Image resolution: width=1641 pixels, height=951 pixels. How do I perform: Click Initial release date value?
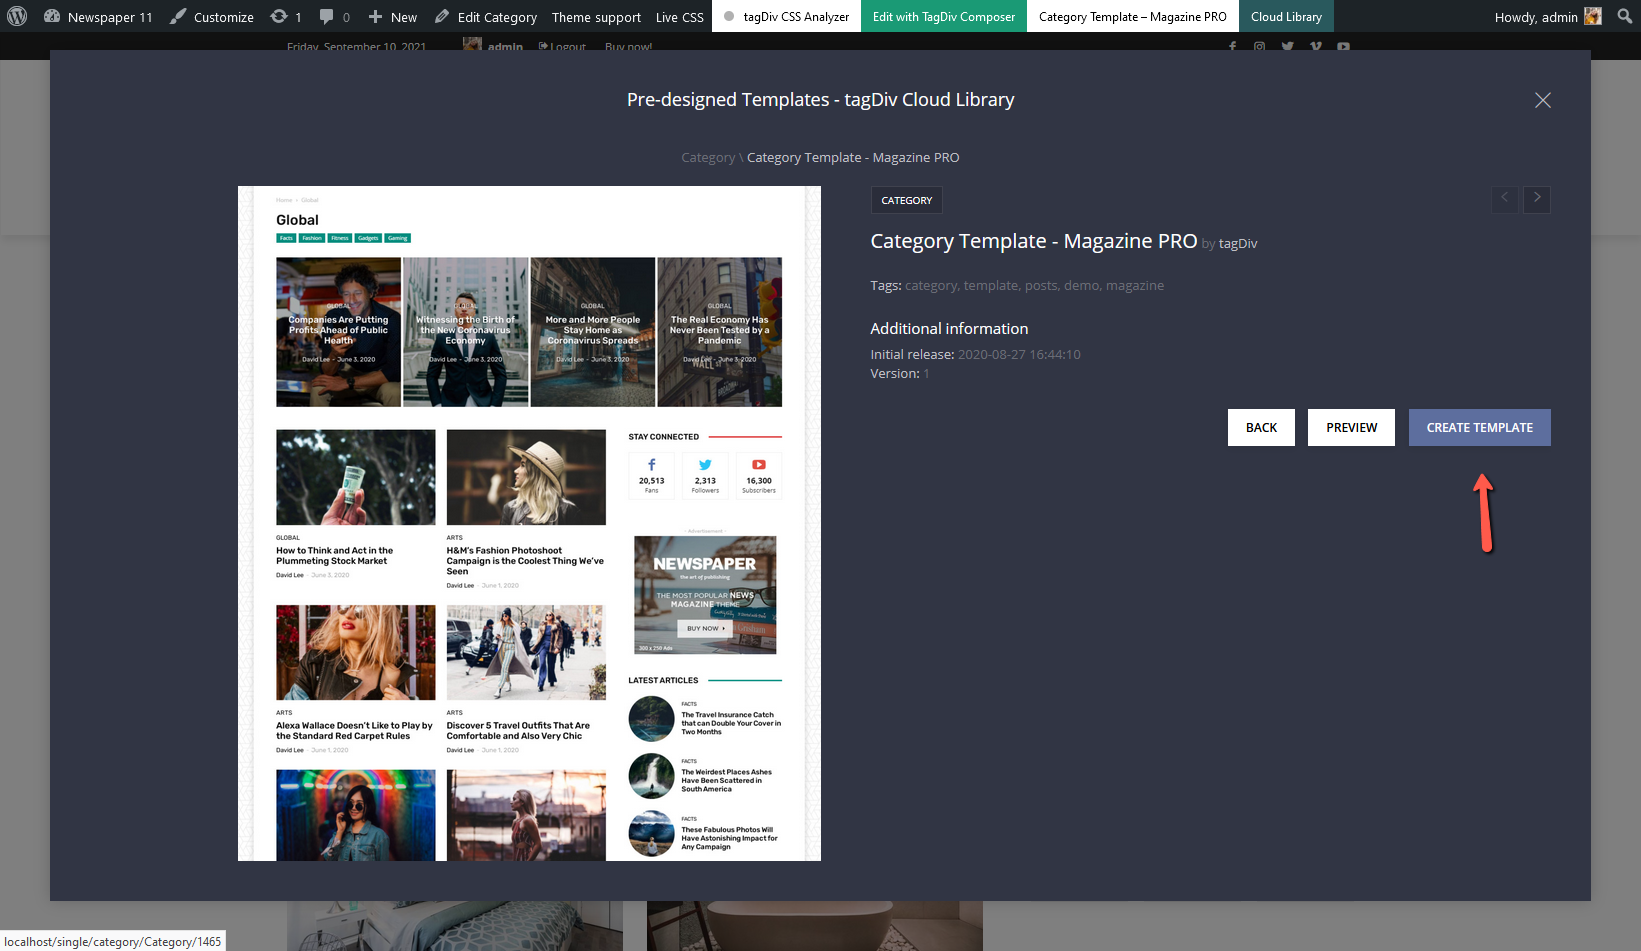point(1019,354)
